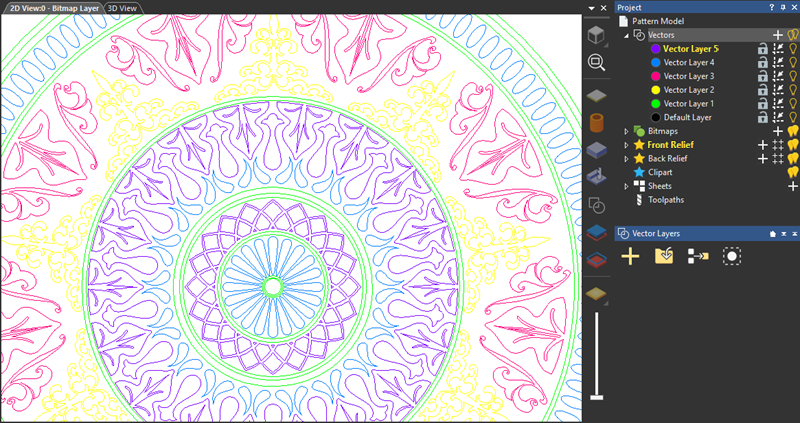Image resolution: width=800 pixels, height=423 pixels.
Task: Click the Project panel title
Action: (629, 8)
